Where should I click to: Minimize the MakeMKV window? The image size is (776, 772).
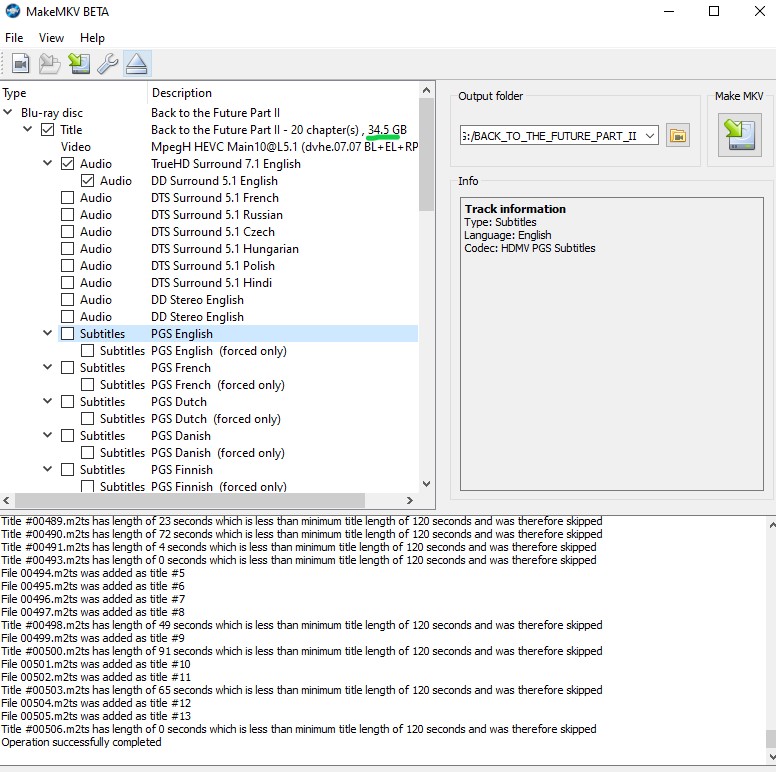pyautogui.click(x=669, y=11)
